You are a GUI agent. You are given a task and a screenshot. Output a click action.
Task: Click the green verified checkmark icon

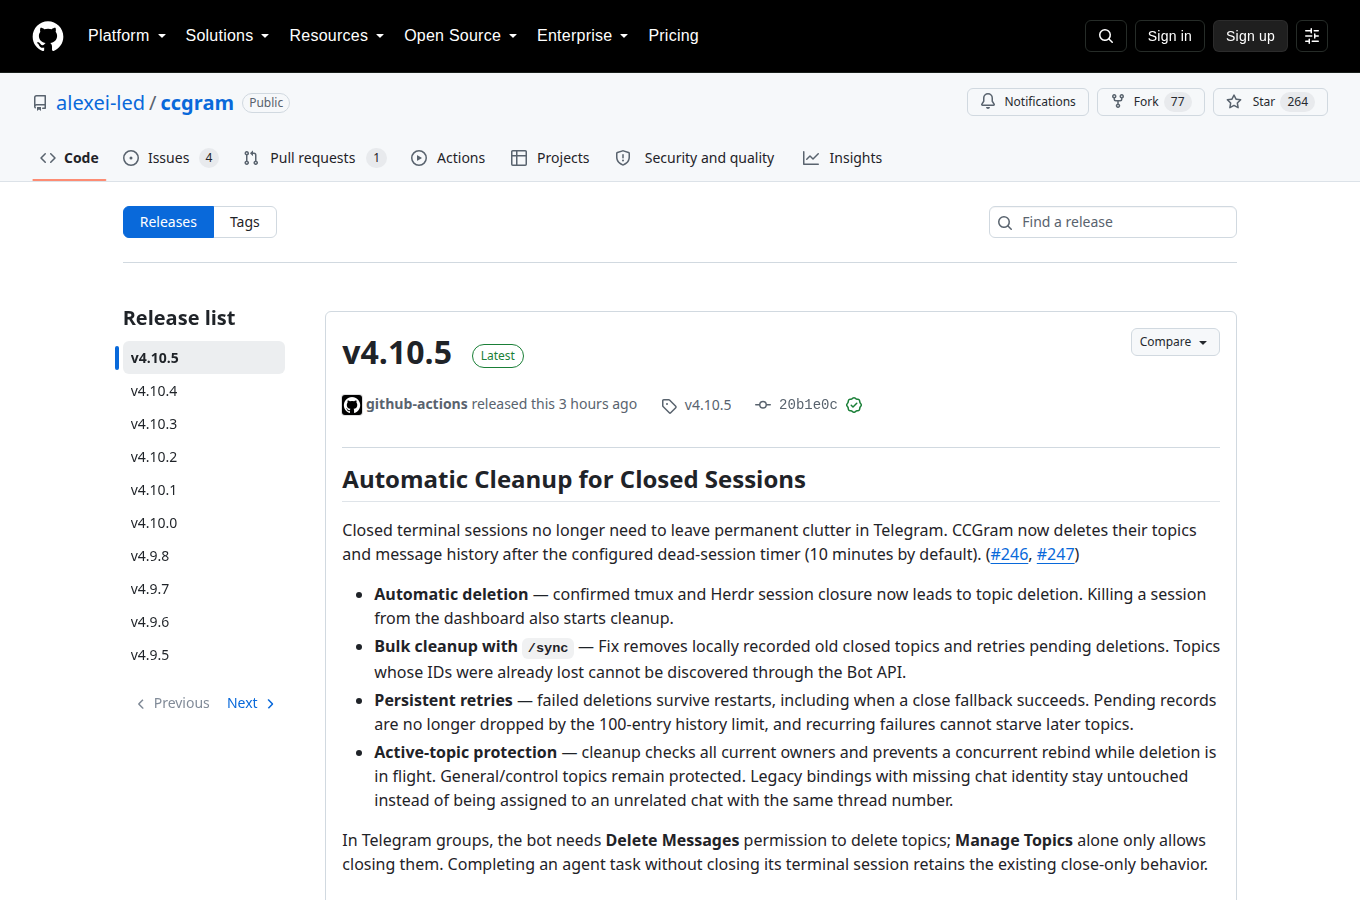pos(854,405)
